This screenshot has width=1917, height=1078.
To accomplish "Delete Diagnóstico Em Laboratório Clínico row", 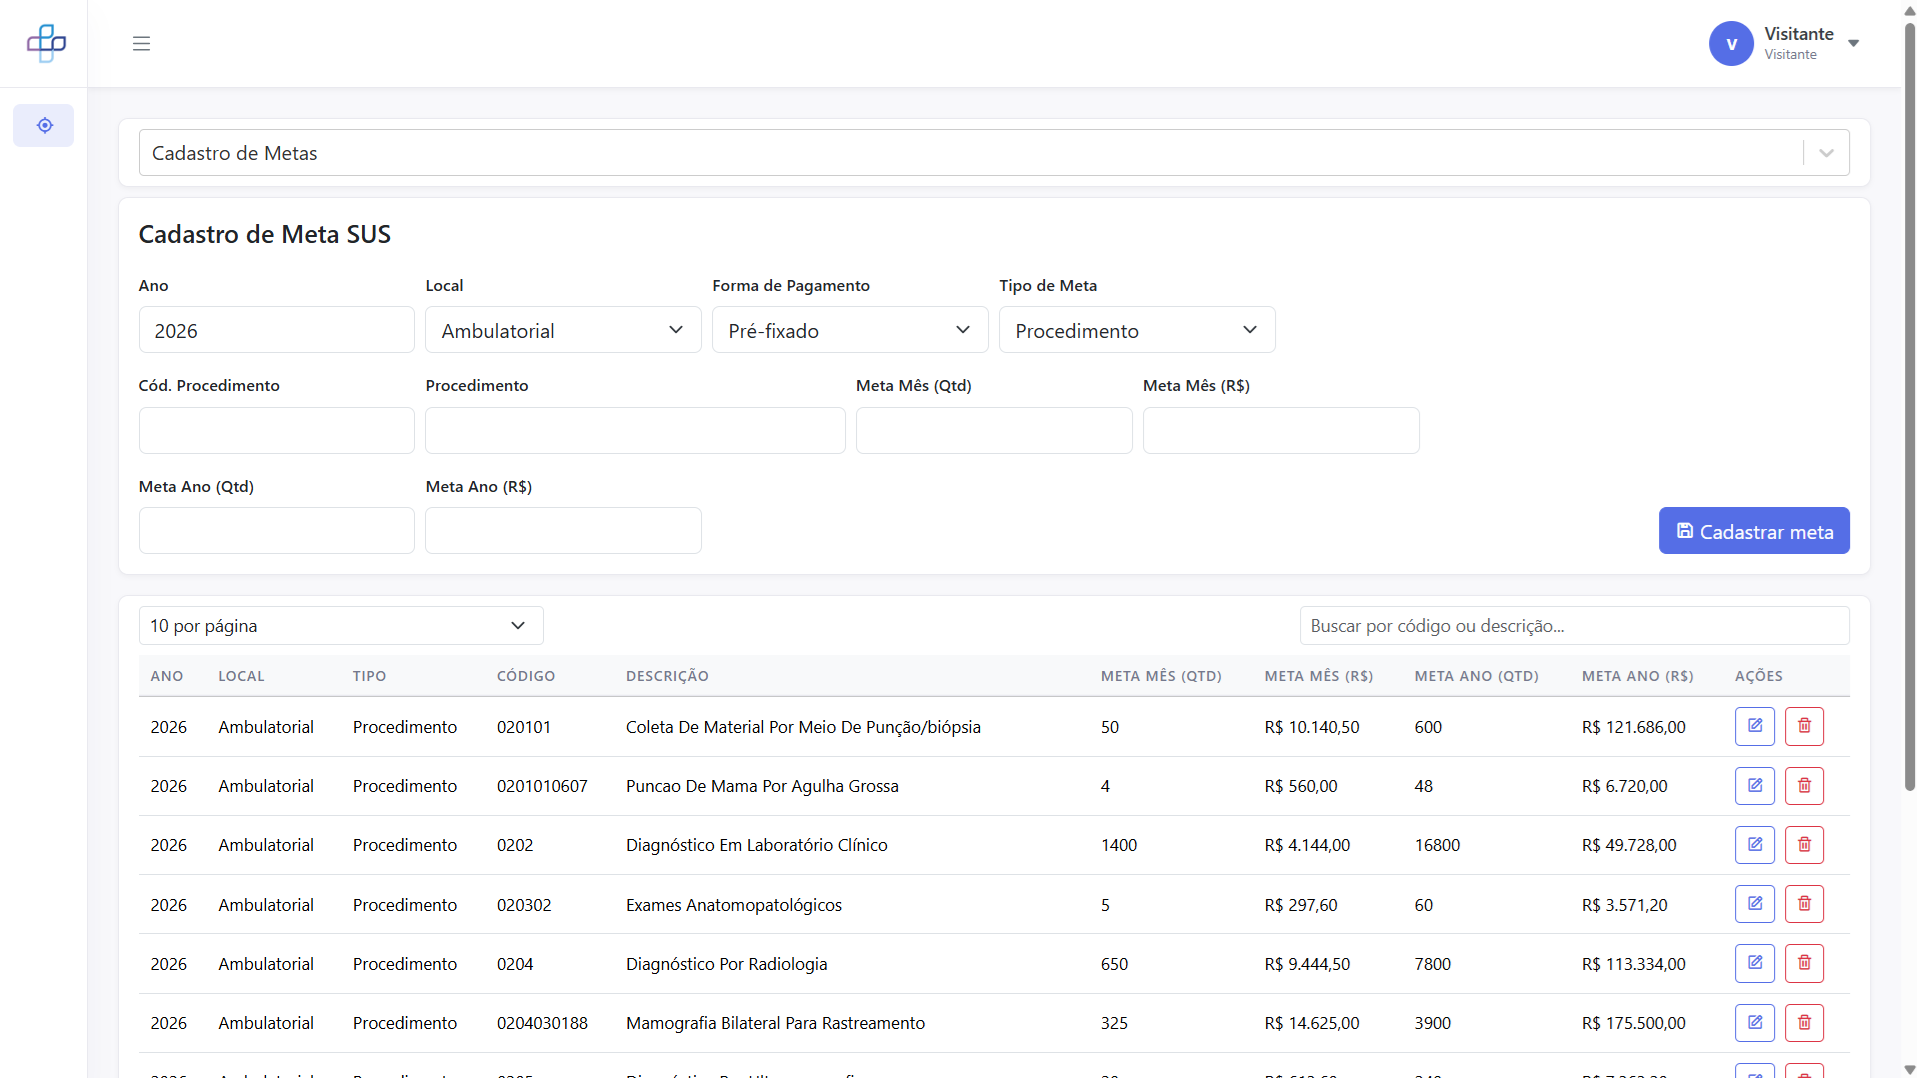I will coord(1804,845).
